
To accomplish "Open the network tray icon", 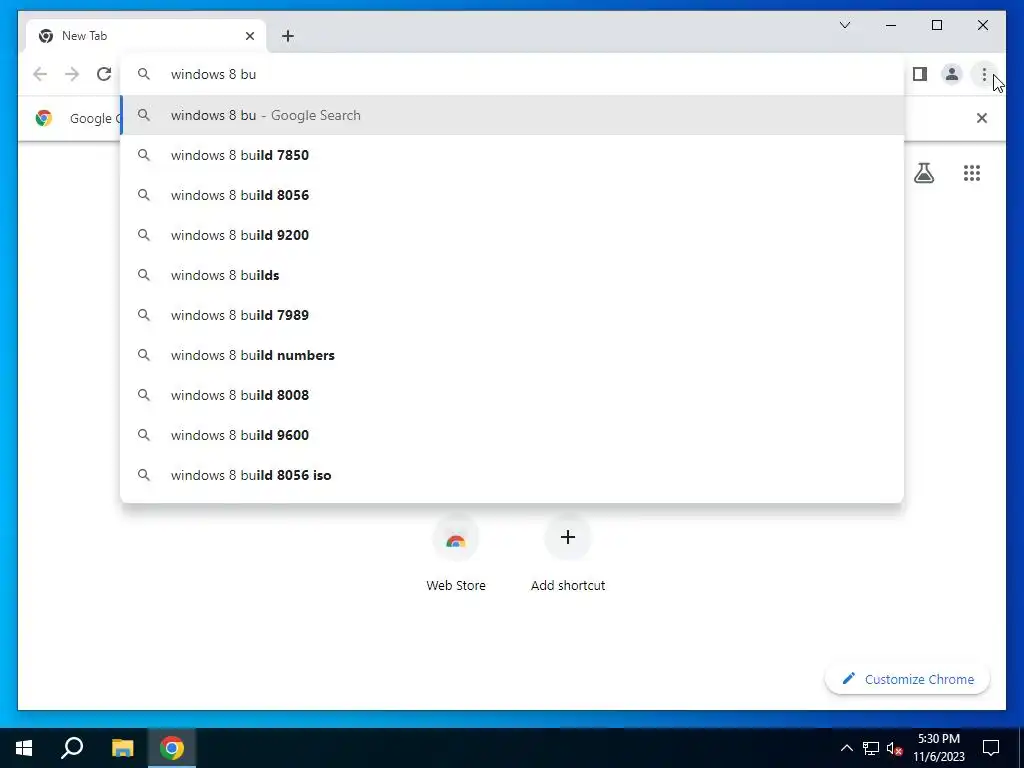I will pyautogui.click(x=871, y=748).
